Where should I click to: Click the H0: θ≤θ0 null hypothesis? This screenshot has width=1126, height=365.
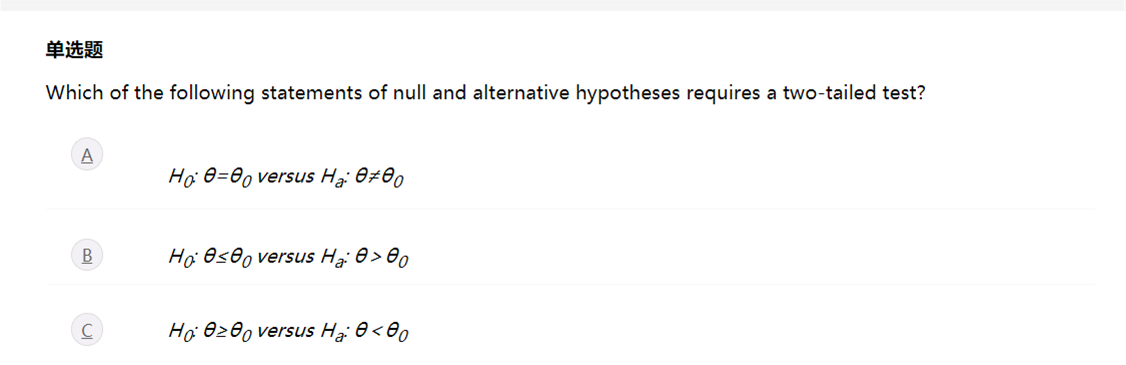pos(210,257)
